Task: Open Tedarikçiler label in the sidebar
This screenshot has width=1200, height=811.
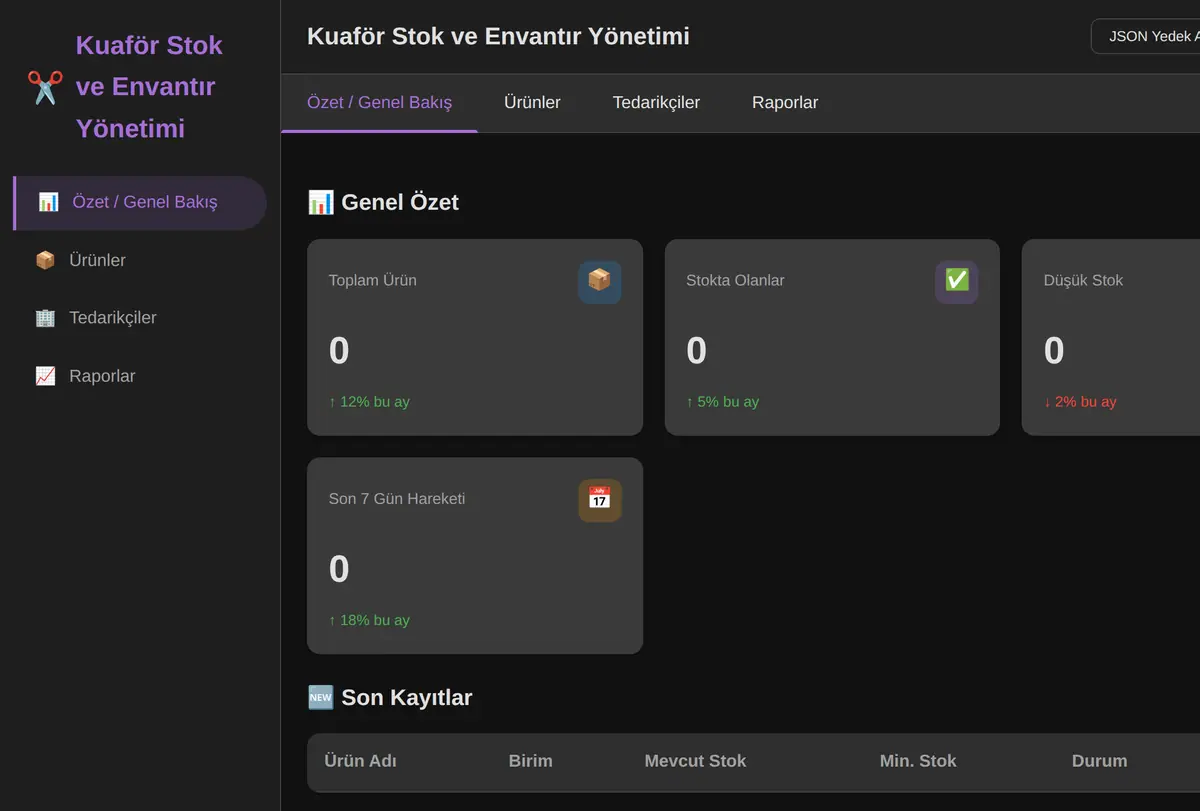Action: [113, 318]
